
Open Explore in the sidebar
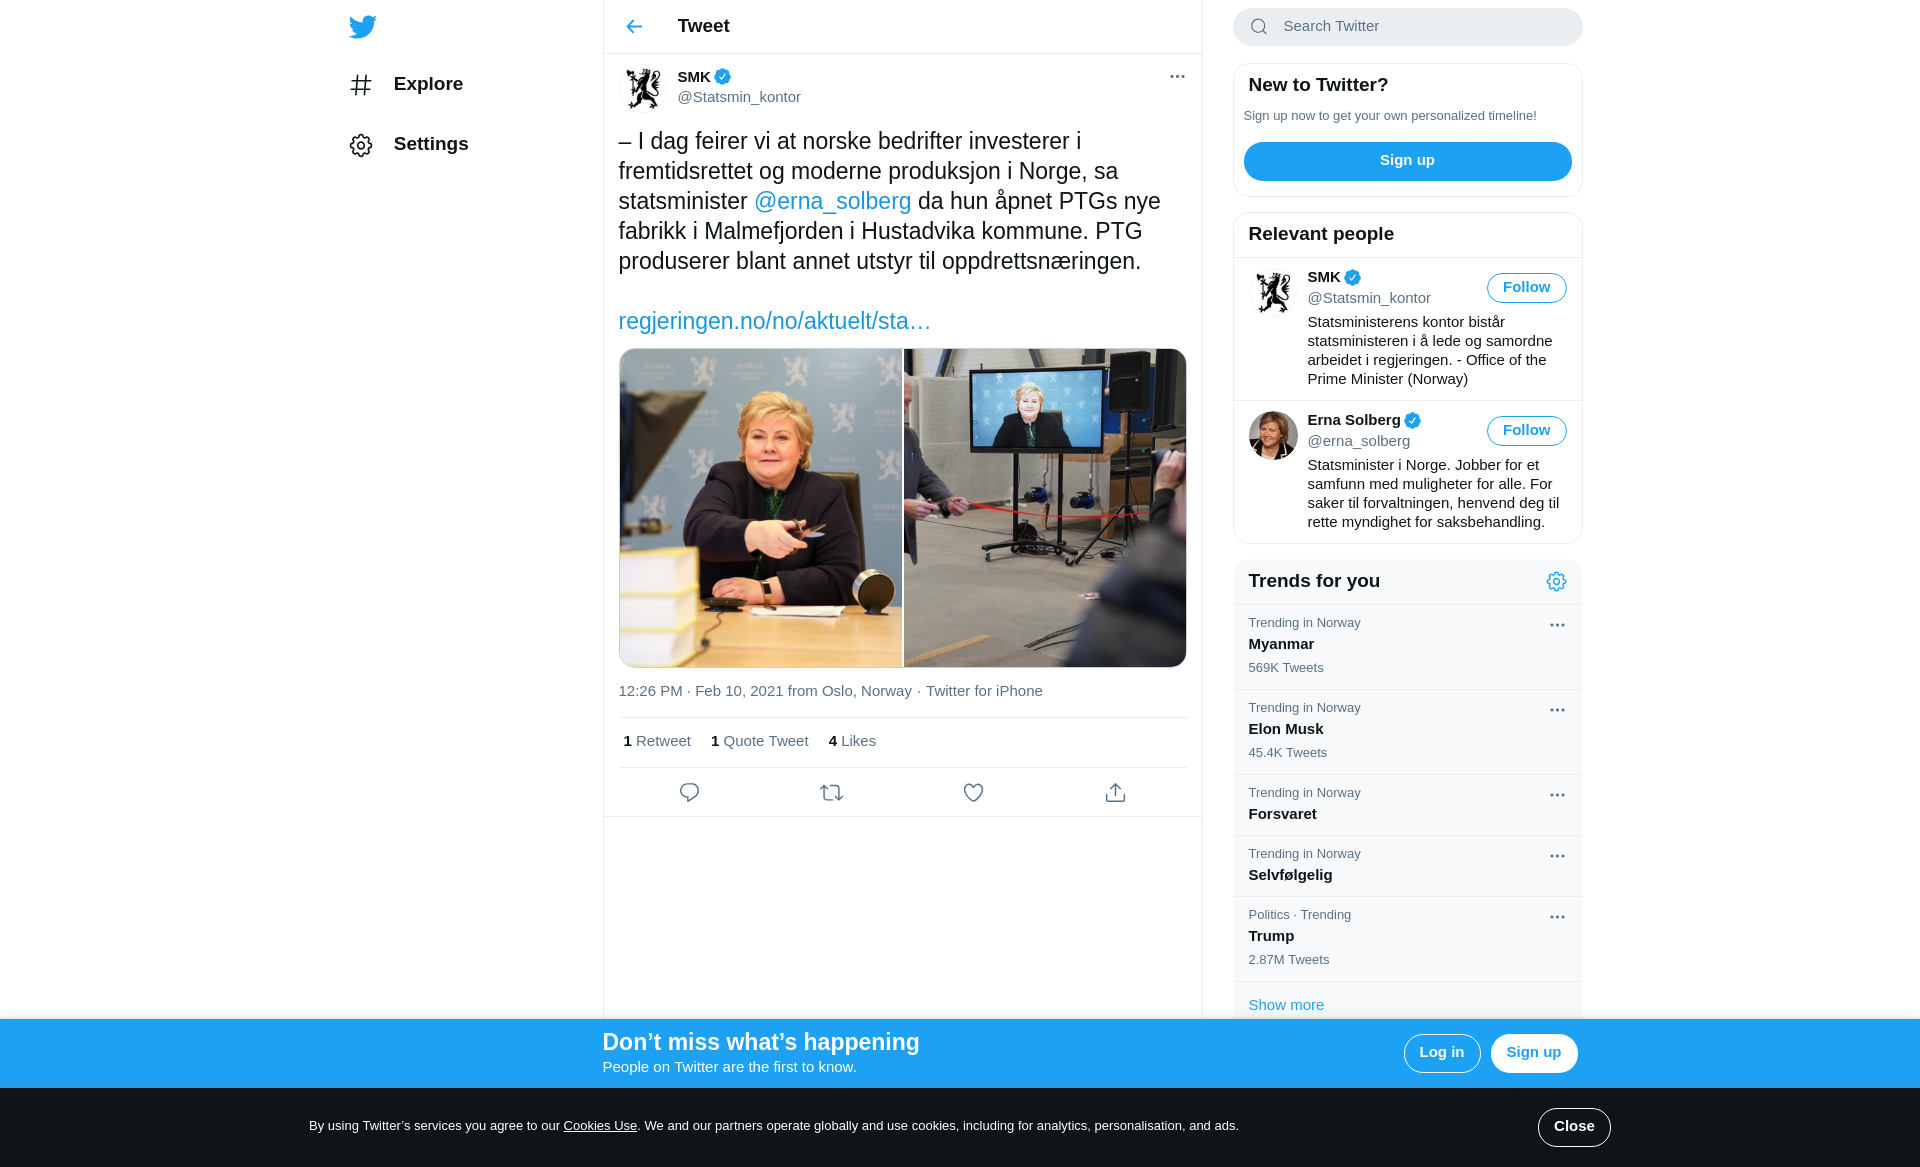pyautogui.click(x=406, y=85)
